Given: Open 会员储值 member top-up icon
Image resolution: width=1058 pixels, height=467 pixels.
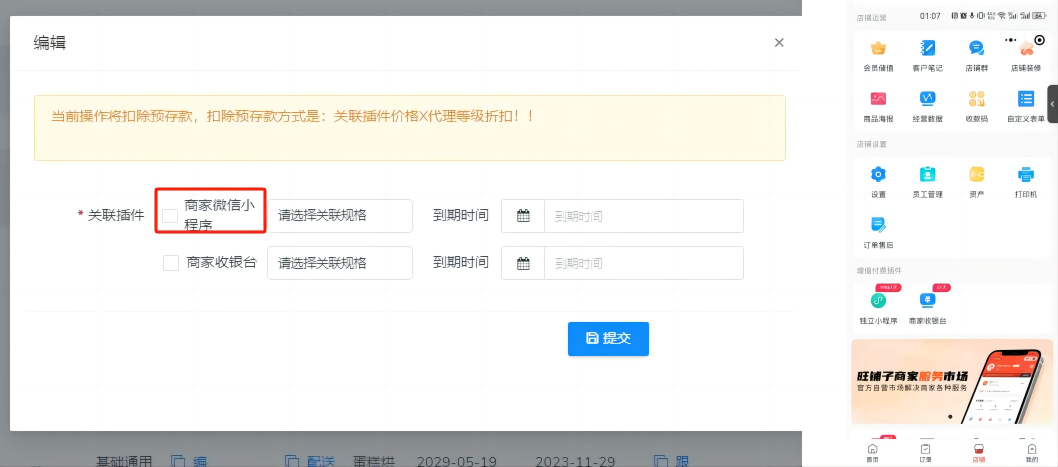Looking at the screenshot, I should [878, 49].
